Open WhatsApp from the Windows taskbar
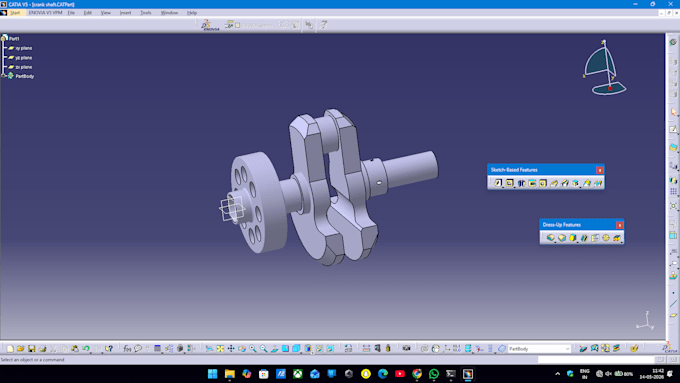680x383 pixels. (434, 373)
